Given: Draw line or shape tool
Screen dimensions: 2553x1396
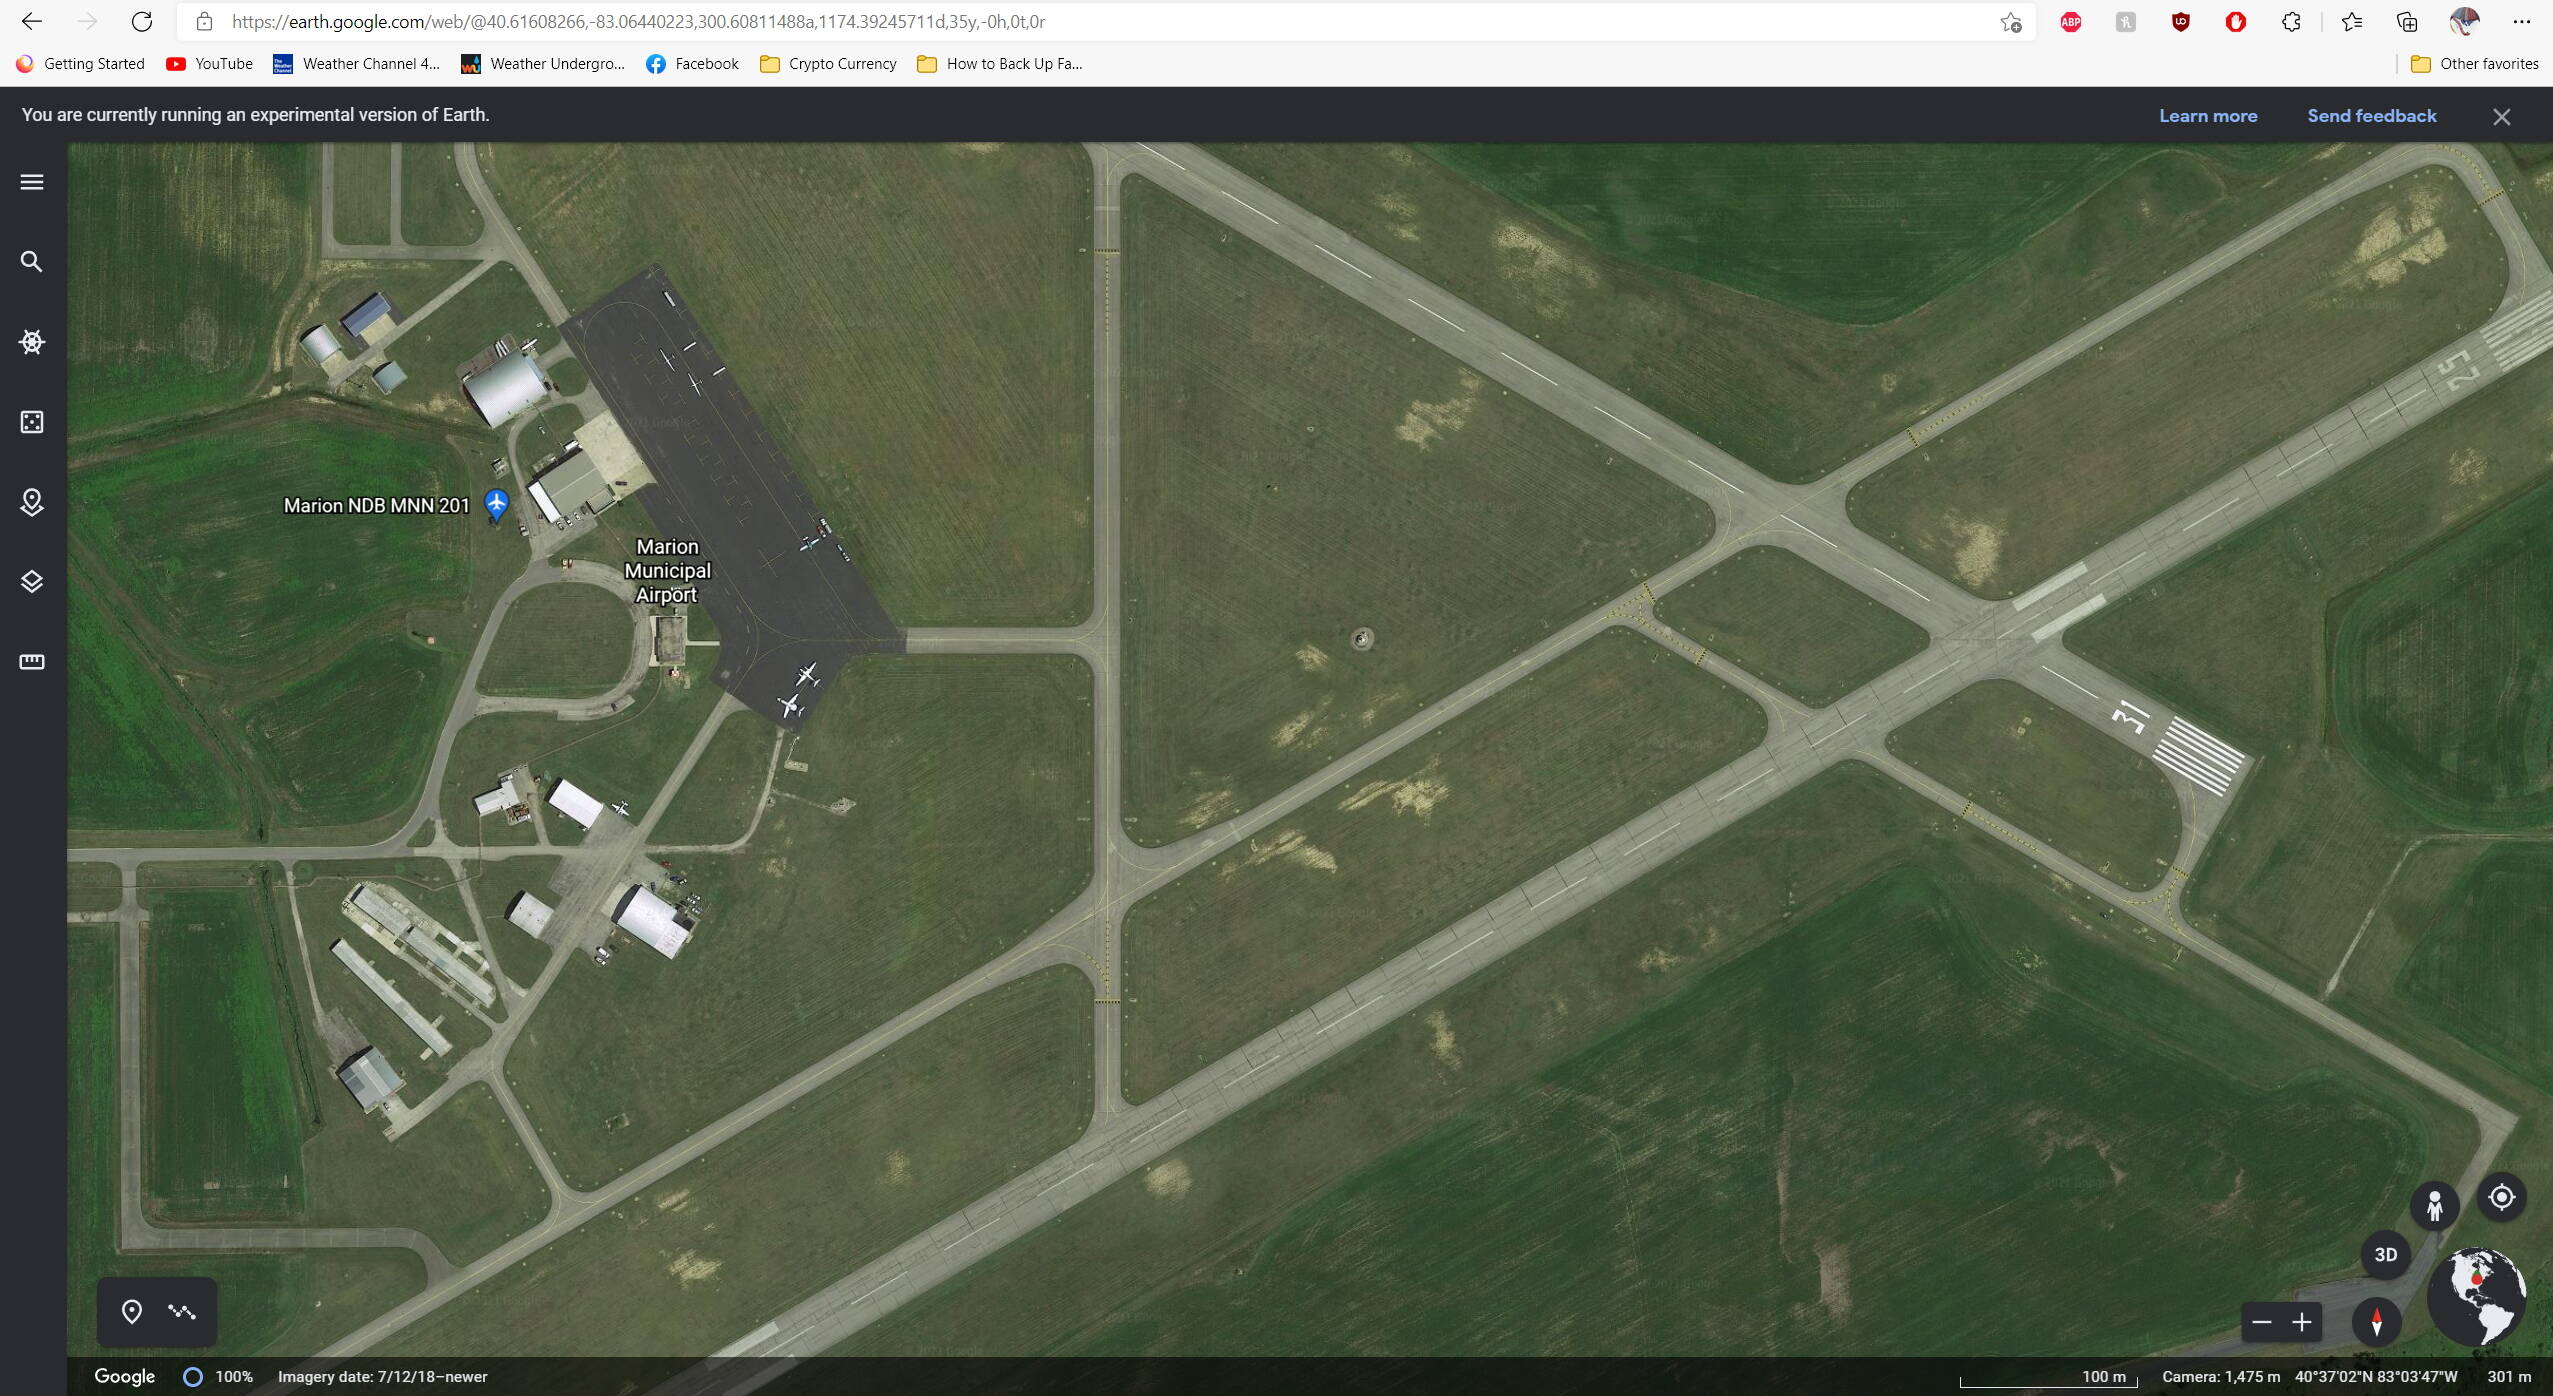Looking at the screenshot, I should click(x=182, y=1311).
